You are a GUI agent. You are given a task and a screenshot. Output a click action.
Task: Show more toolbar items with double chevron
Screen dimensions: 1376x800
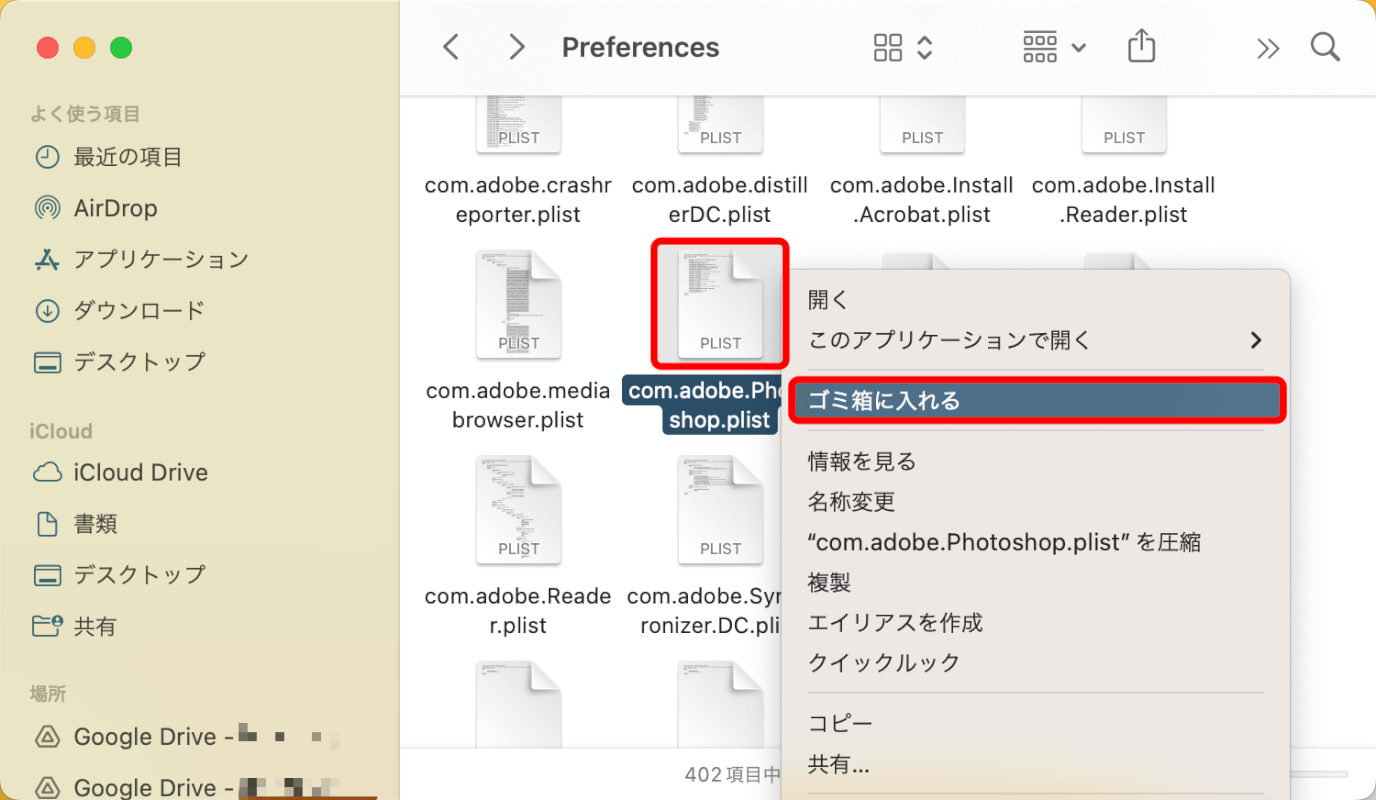[1268, 48]
